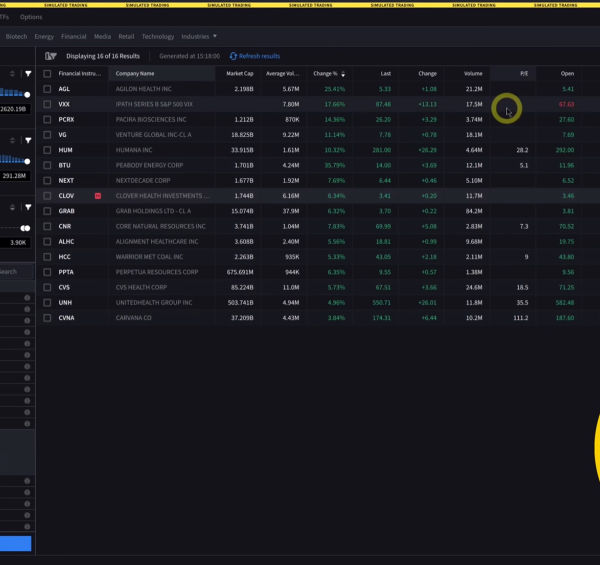This screenshot has width=600, height=565.
Task: Click the slider handle above the 291.28M value
Action: click(x=27, y=160)
